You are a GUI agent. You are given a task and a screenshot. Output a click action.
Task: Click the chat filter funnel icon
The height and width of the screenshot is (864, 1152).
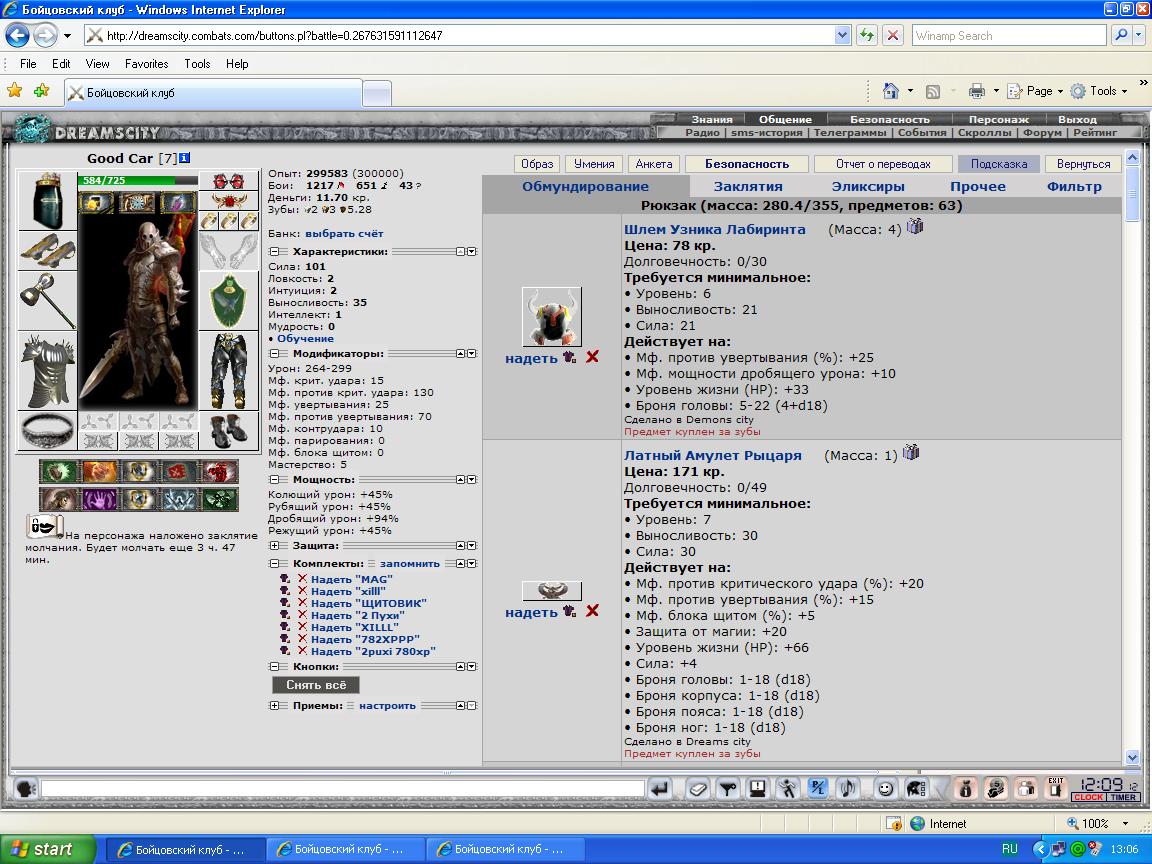(728, 789)
